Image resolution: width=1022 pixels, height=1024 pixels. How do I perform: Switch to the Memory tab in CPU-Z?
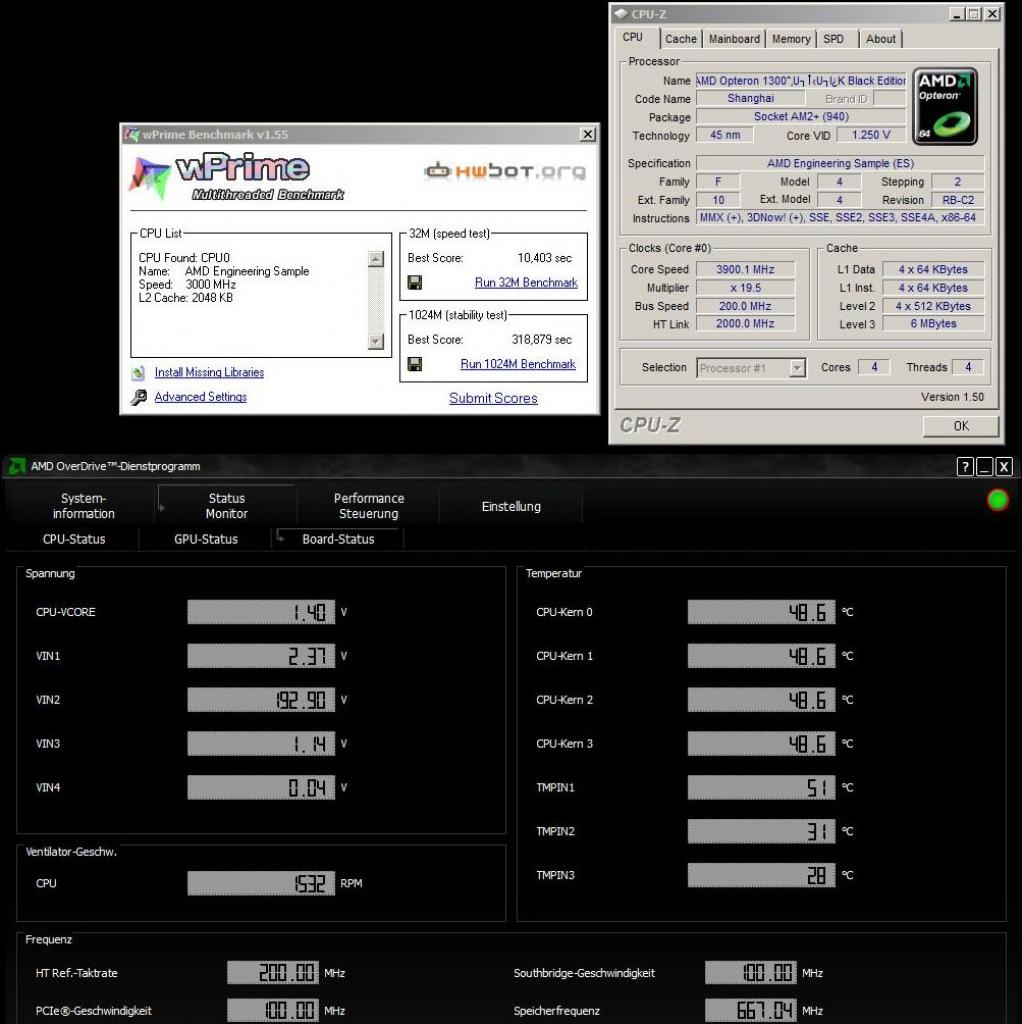coord(791,39)
